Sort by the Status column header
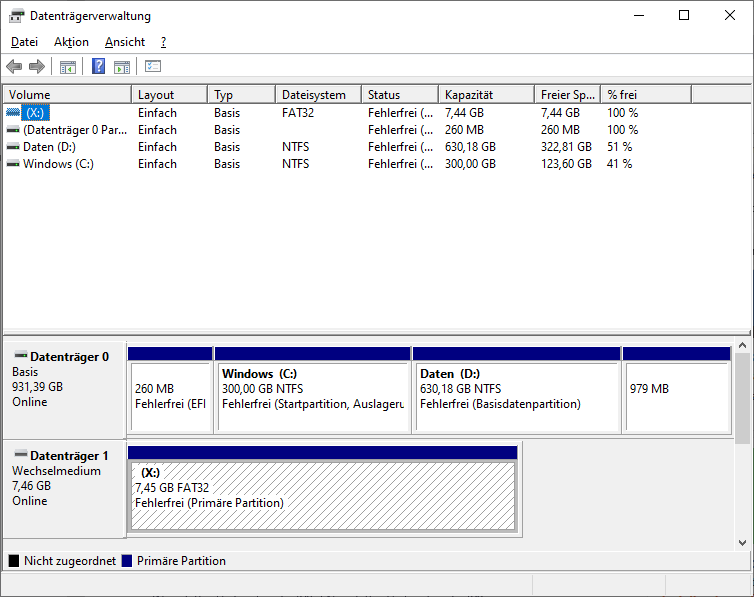This screenshot has height=597, width=754. click(x=400, y=95)
